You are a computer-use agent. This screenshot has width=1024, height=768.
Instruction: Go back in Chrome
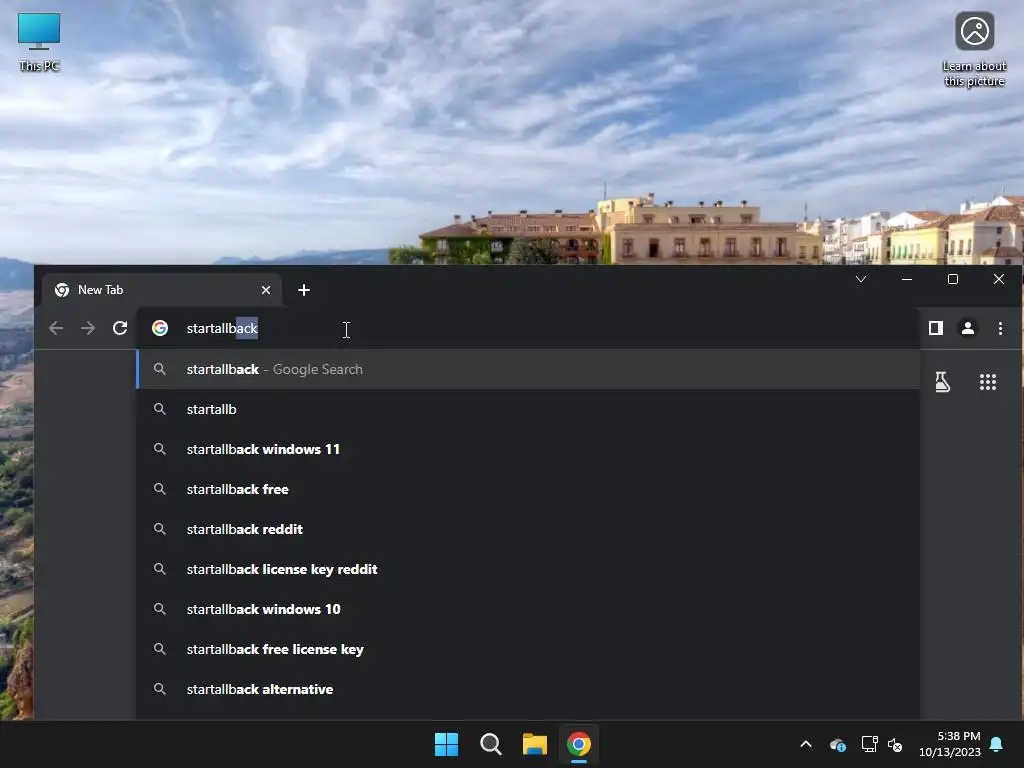(56, 328)
